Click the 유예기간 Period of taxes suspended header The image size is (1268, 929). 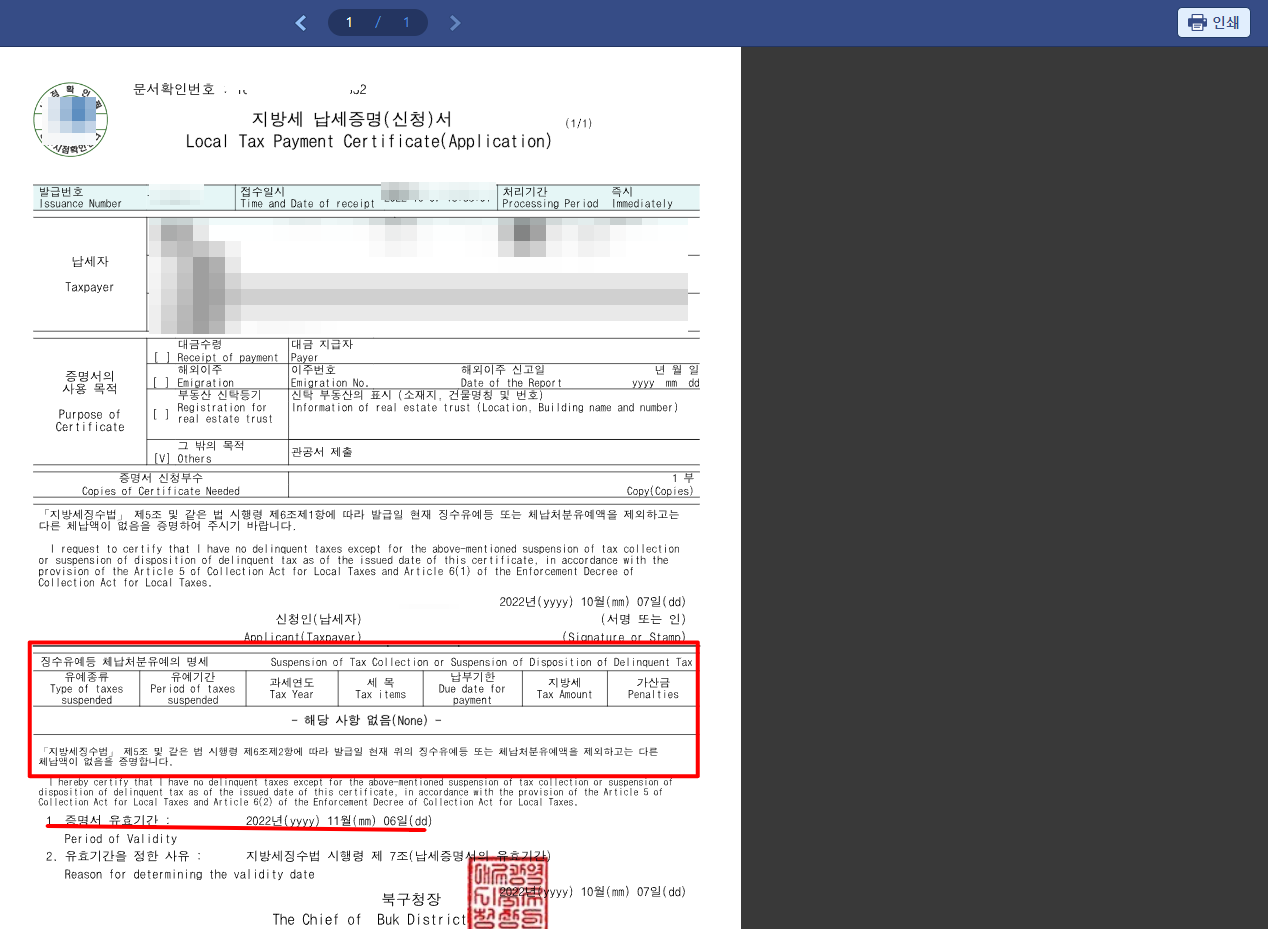(x=192, y=688)
